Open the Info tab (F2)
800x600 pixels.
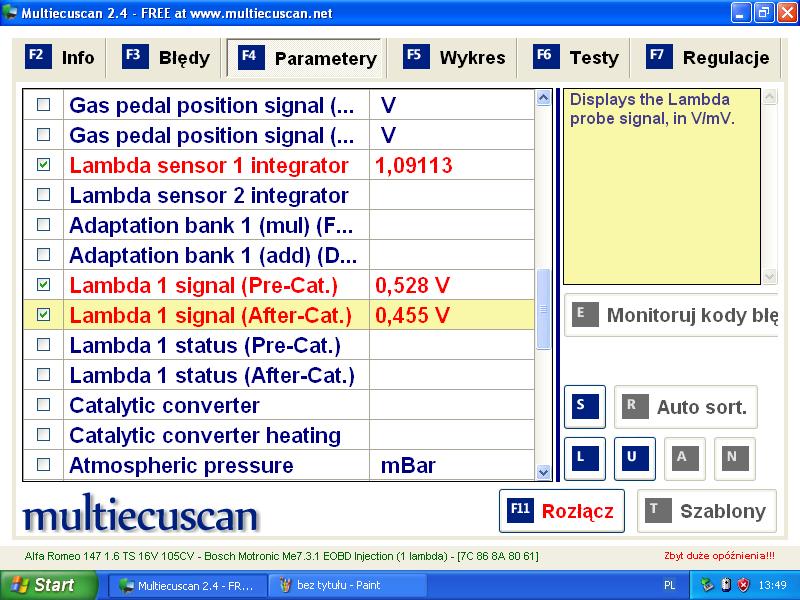[60, 58]
